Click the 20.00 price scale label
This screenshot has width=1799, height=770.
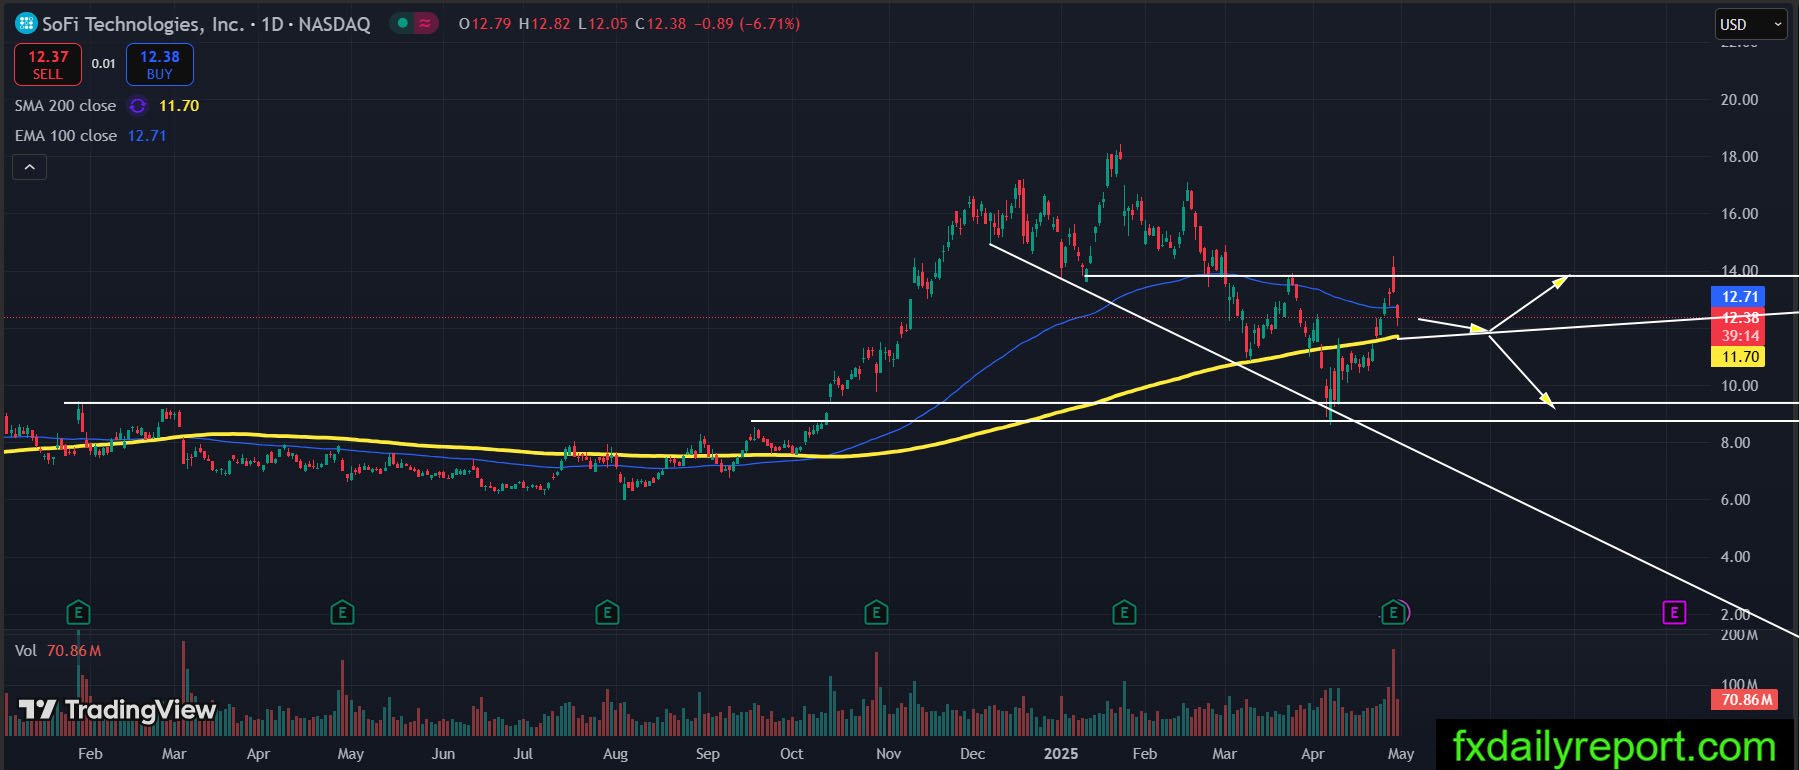1739,100
